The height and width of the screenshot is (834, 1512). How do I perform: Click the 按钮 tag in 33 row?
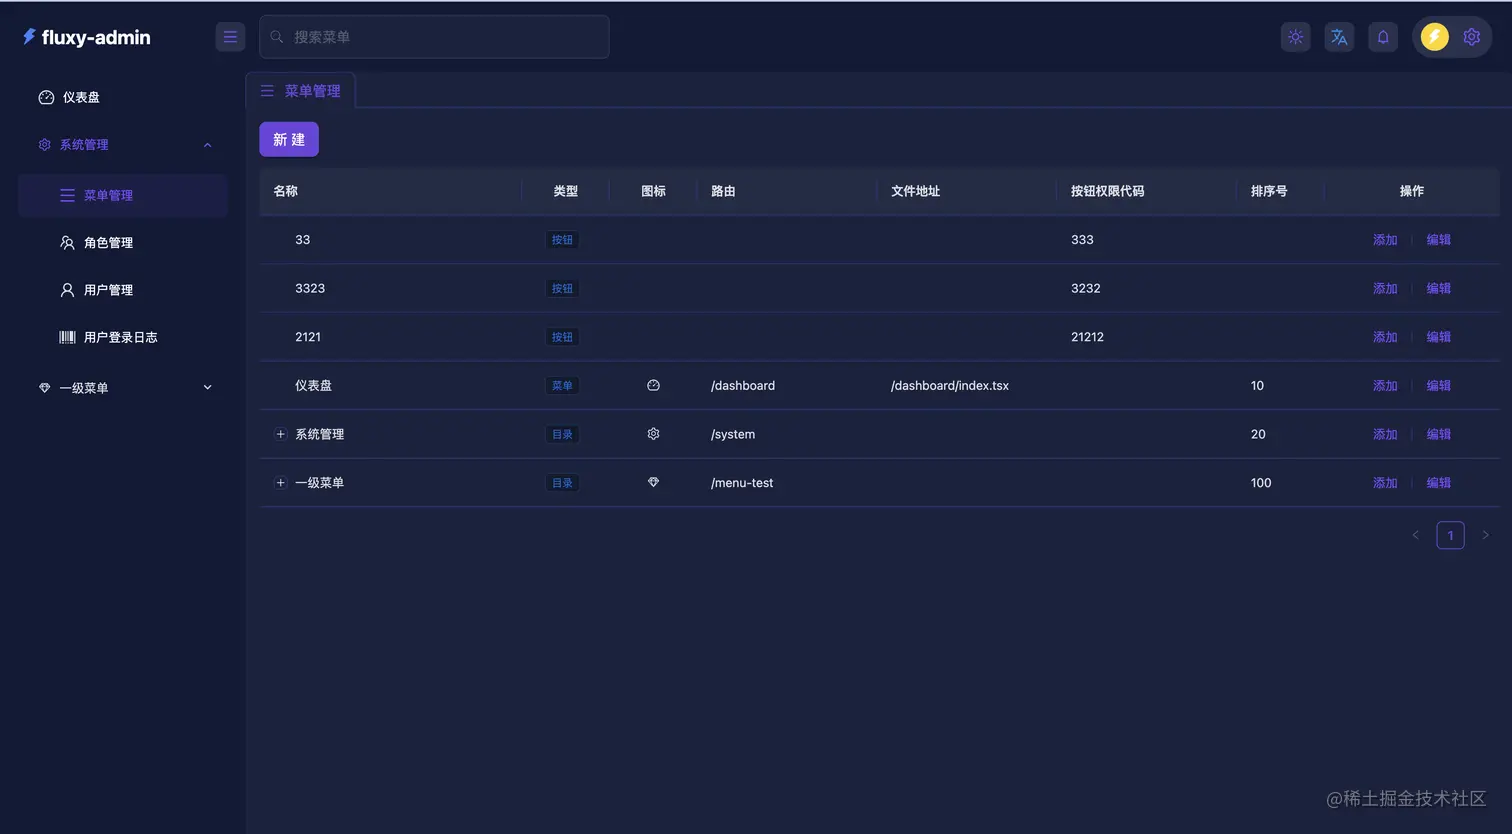563,240
